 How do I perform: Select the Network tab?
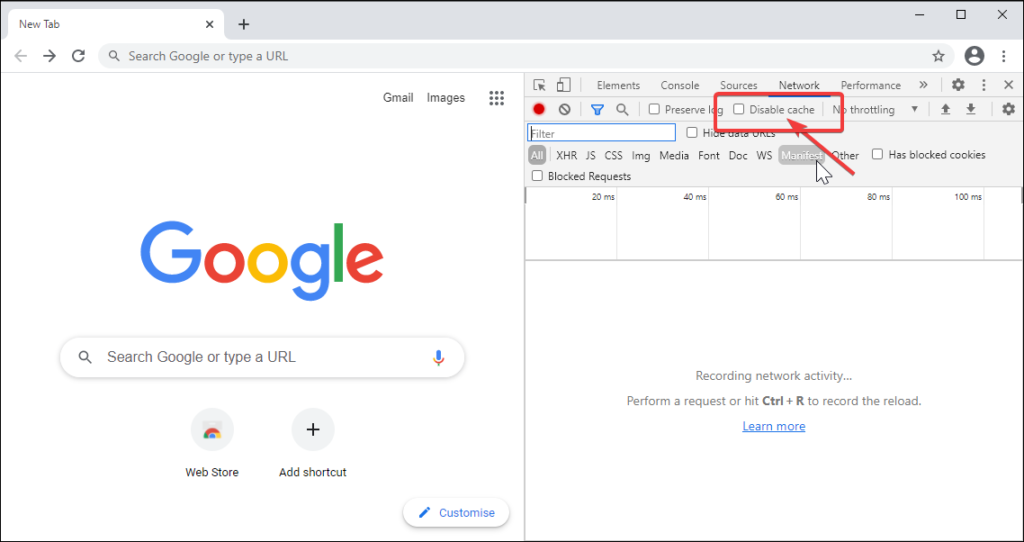tap(799, 86)
